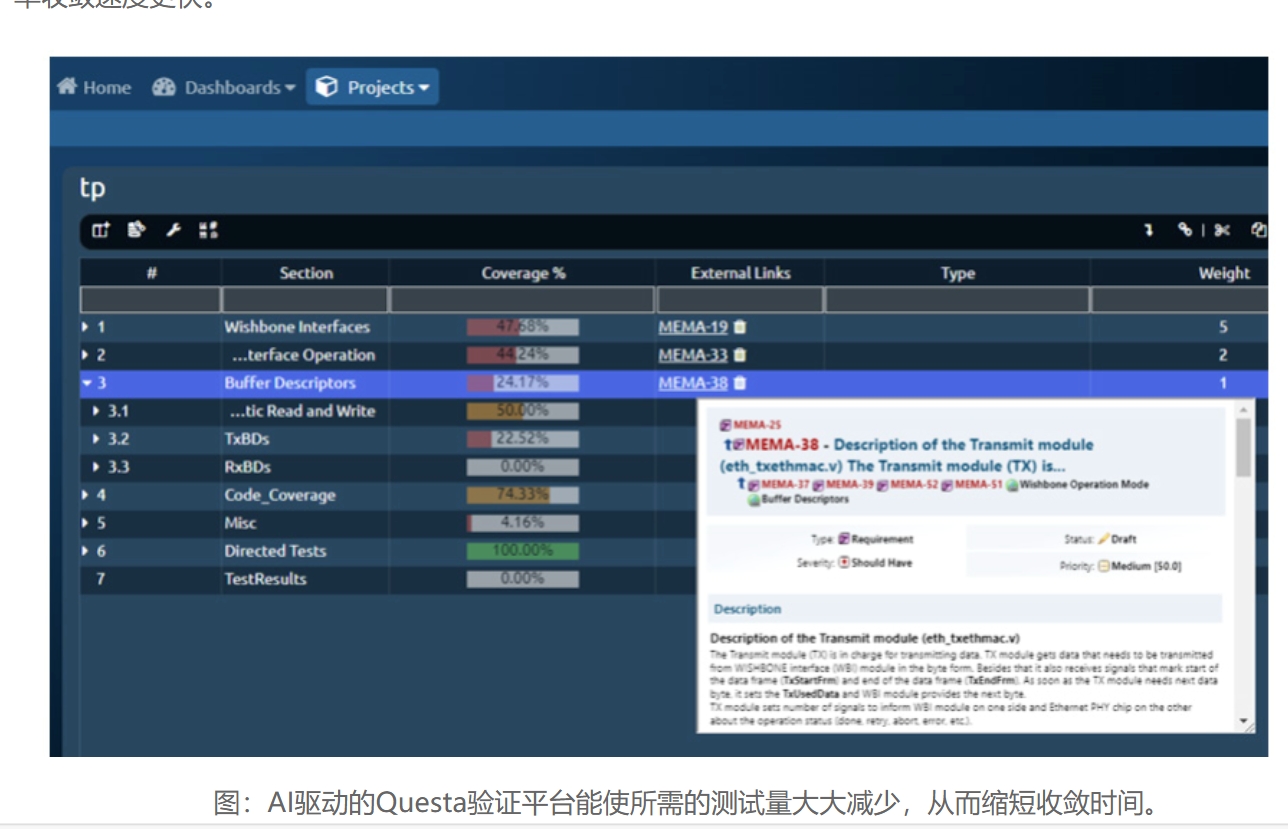Expand row 1 Wishbone Interfaces

pyautogui.click(x=87, y=327)
